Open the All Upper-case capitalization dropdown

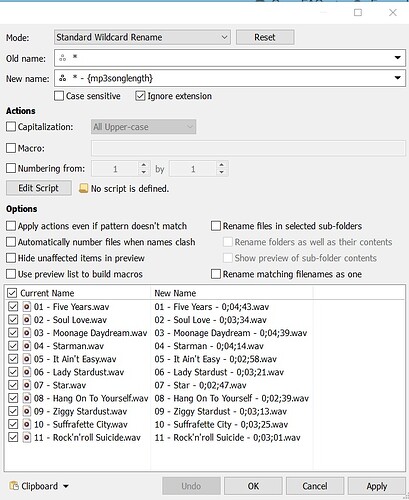click(143, 127)
